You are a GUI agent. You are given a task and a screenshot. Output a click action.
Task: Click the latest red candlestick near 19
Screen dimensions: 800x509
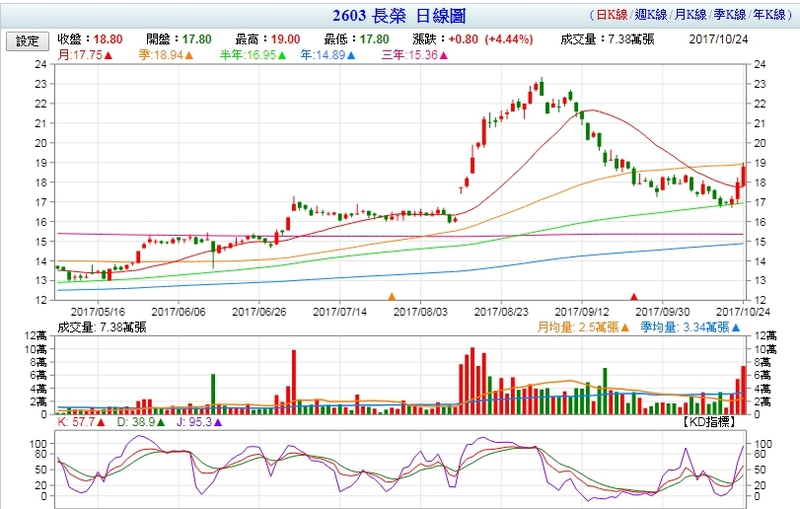[744, 176]
